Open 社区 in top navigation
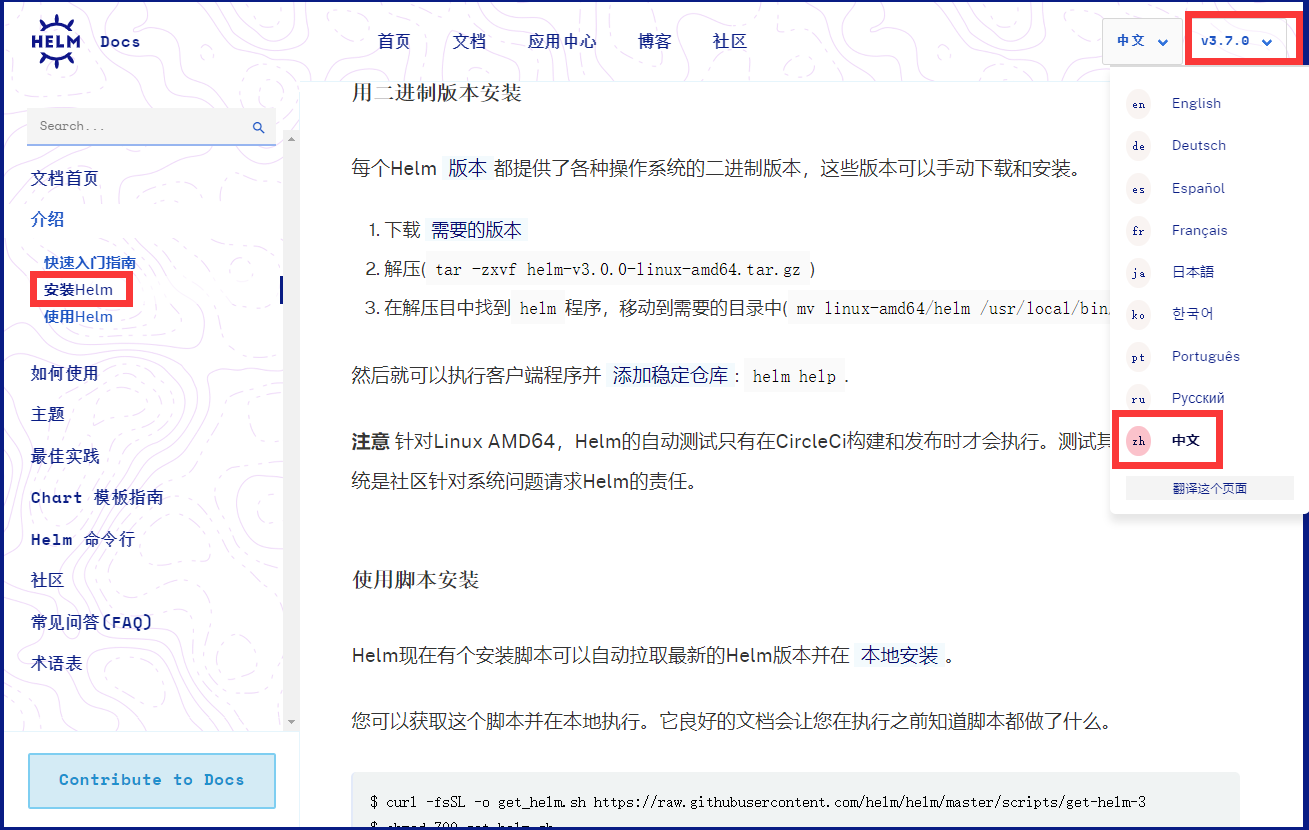 pos(730,41)
